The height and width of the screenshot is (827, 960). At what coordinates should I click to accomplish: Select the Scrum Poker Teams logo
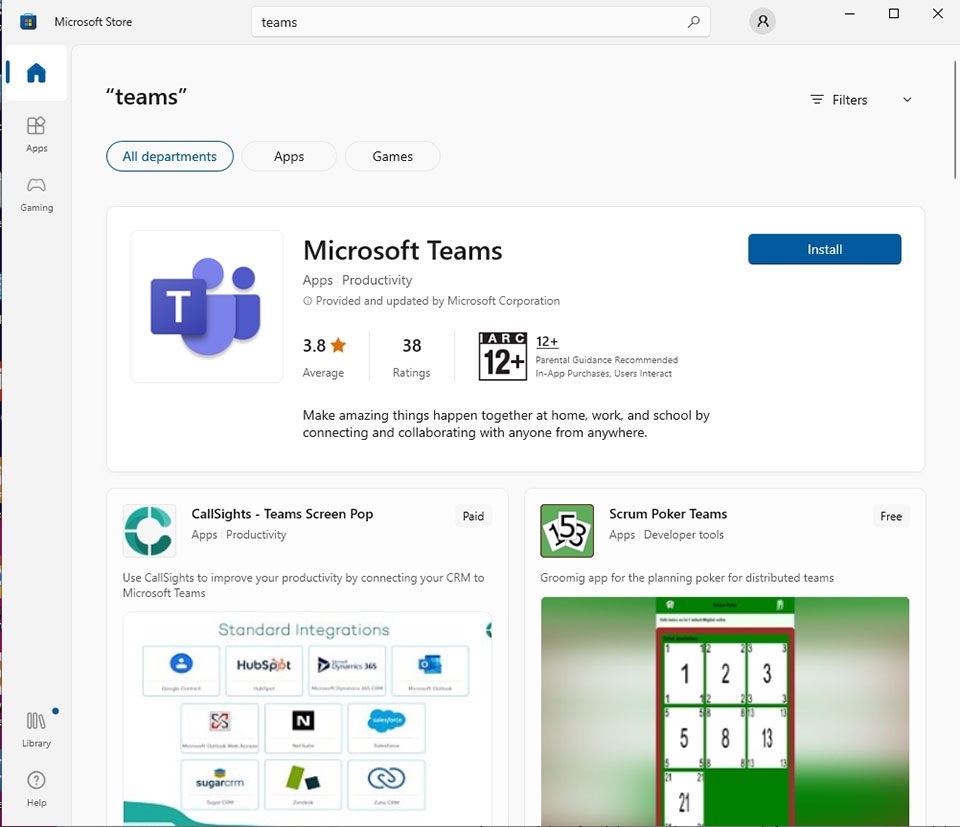[566, 531]
